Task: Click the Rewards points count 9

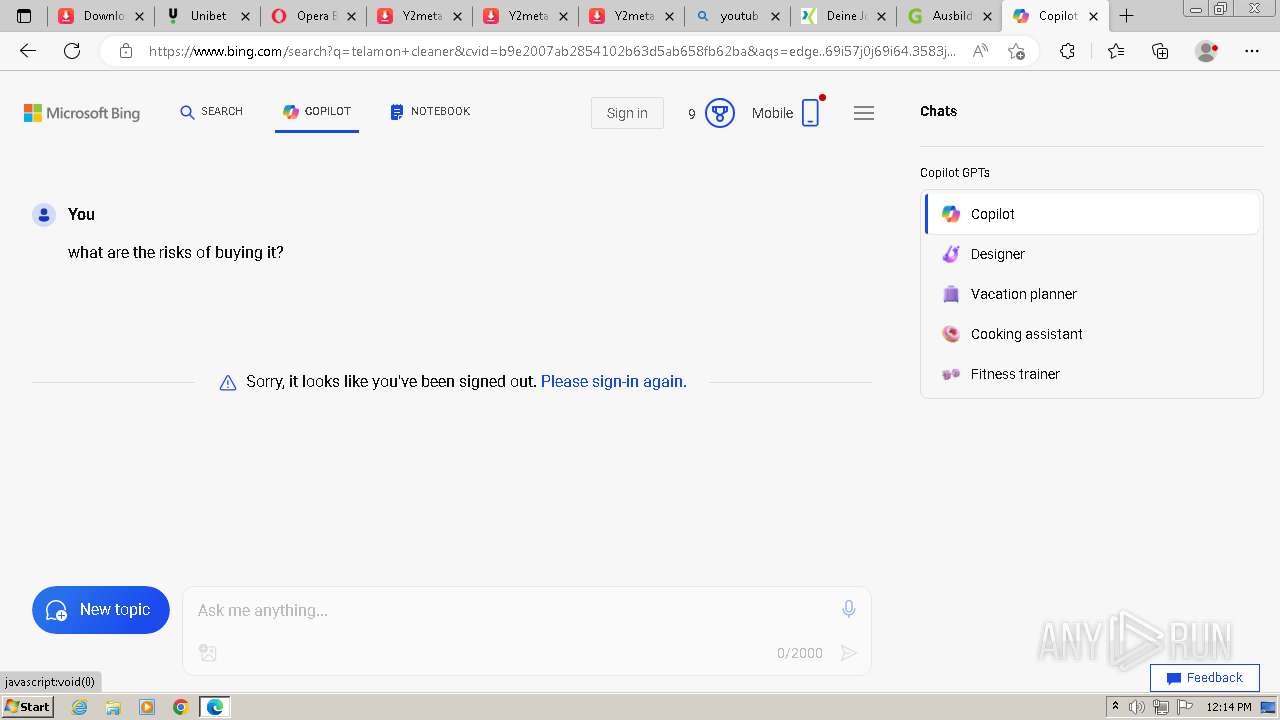Action: [x=691, y=114]
